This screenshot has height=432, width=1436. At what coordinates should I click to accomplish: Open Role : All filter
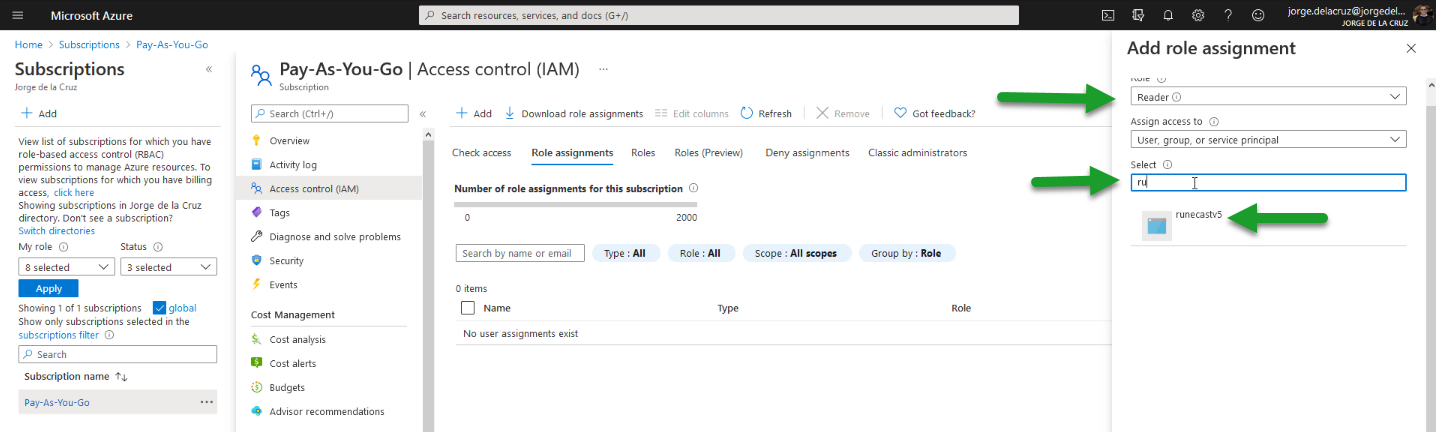(x=701, y=254)
